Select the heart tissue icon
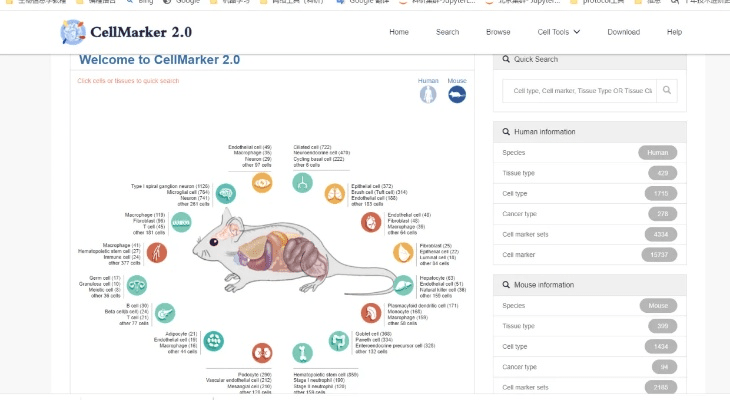Image resolution: width=730 pixels, height=400 pixels. coord(372,220)
